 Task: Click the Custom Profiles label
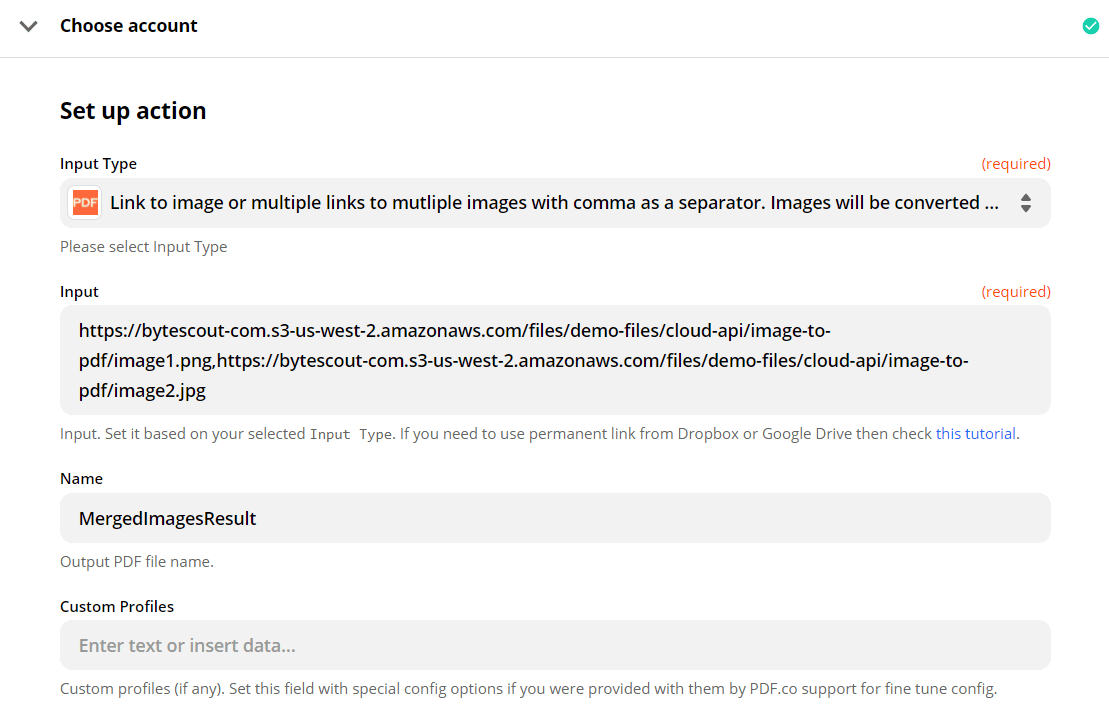tap(117, 606)
